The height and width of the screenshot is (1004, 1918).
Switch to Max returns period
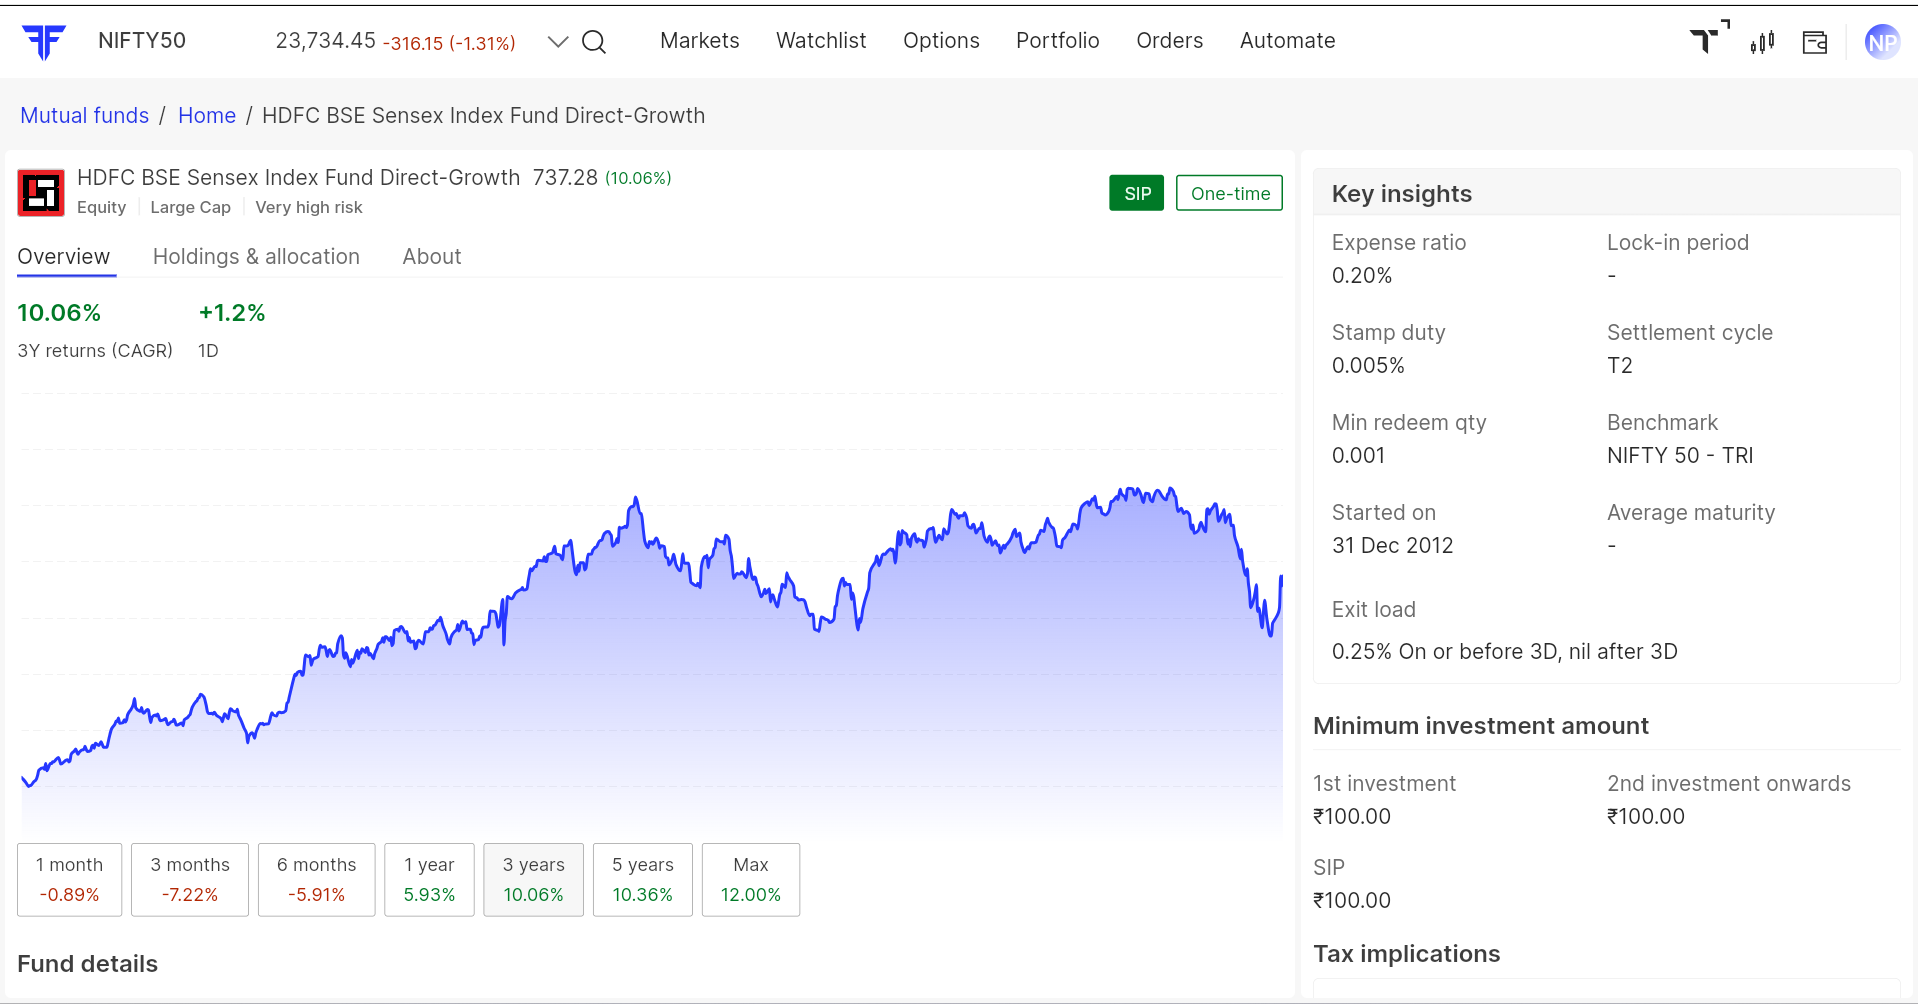coord(750,879)
